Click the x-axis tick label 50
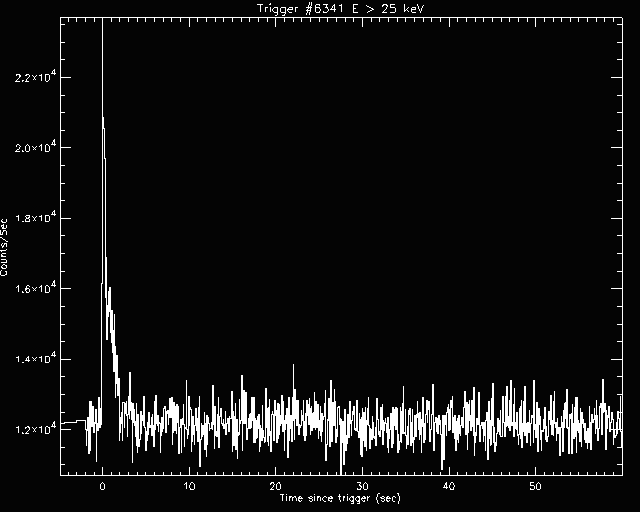The image size is (640, 512). (536, 486)
